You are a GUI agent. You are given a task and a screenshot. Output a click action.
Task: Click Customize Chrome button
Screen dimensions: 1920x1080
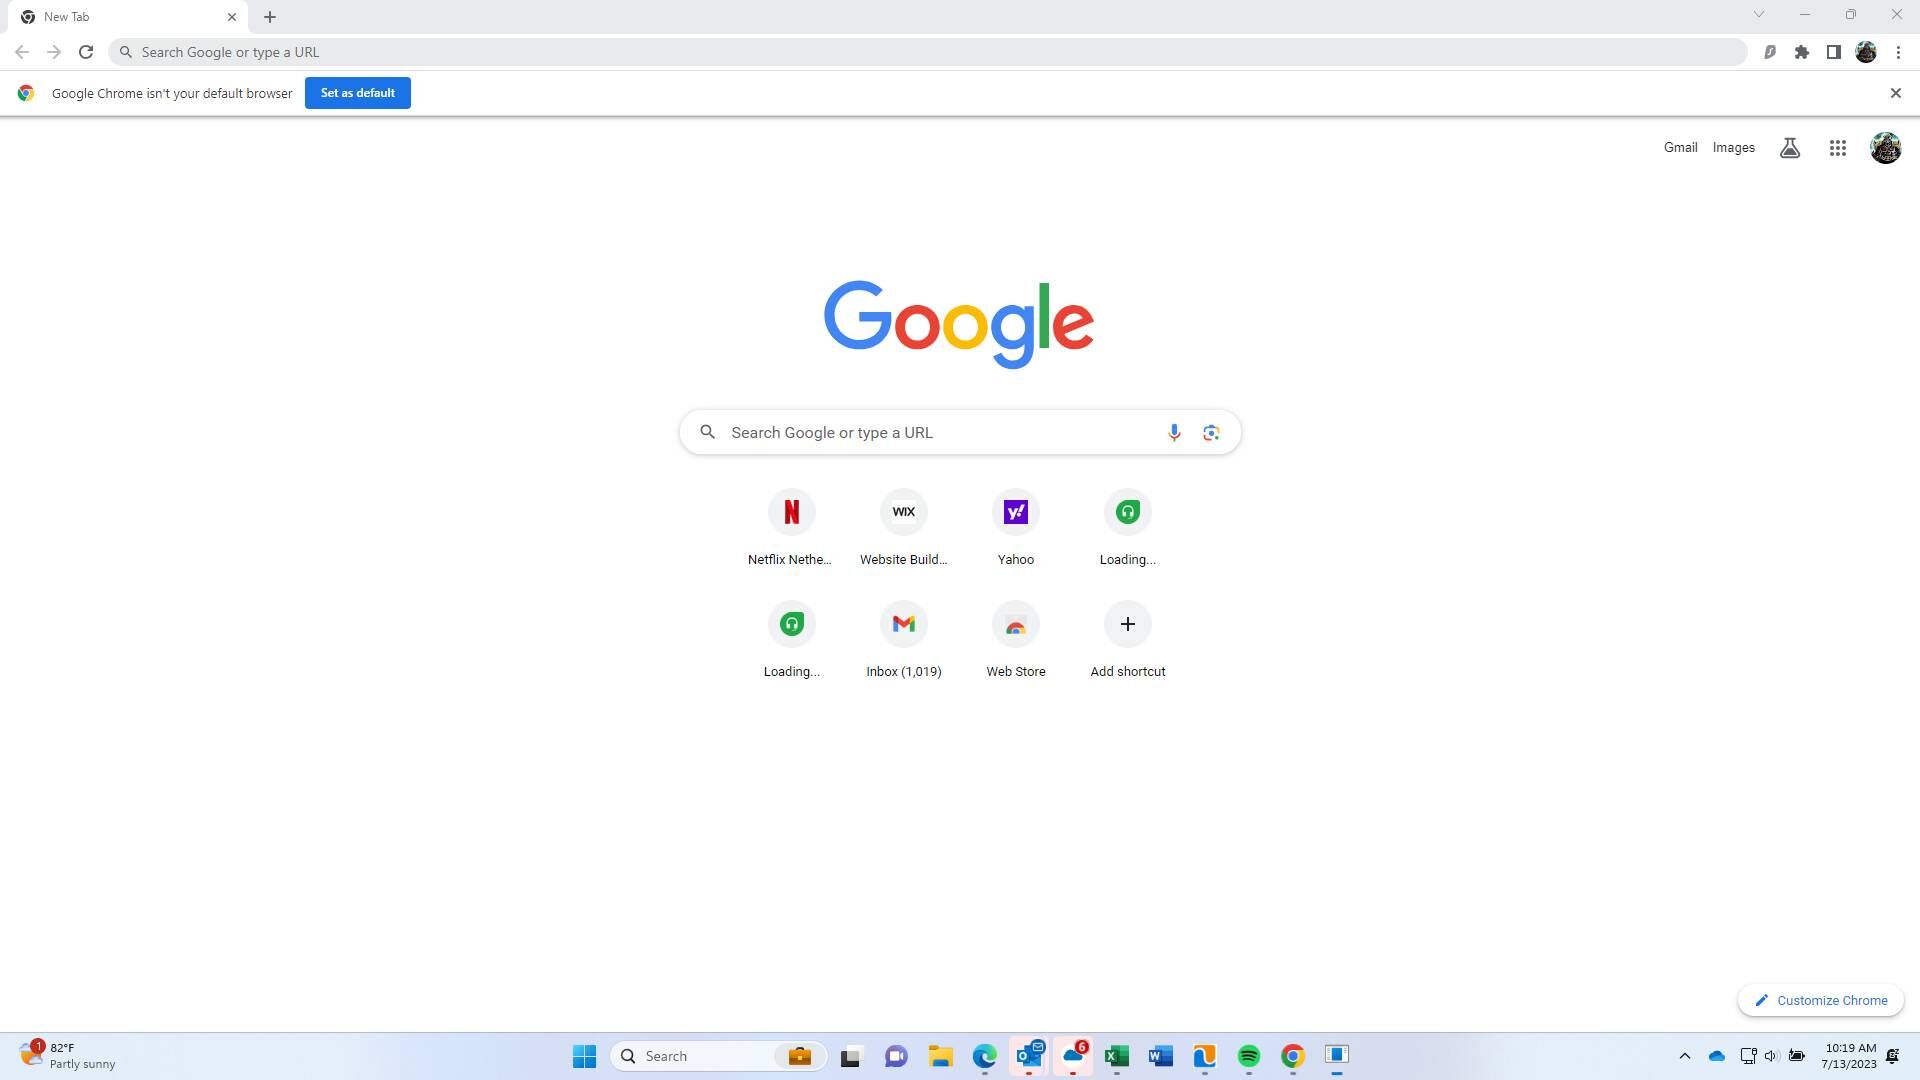1821,1000
